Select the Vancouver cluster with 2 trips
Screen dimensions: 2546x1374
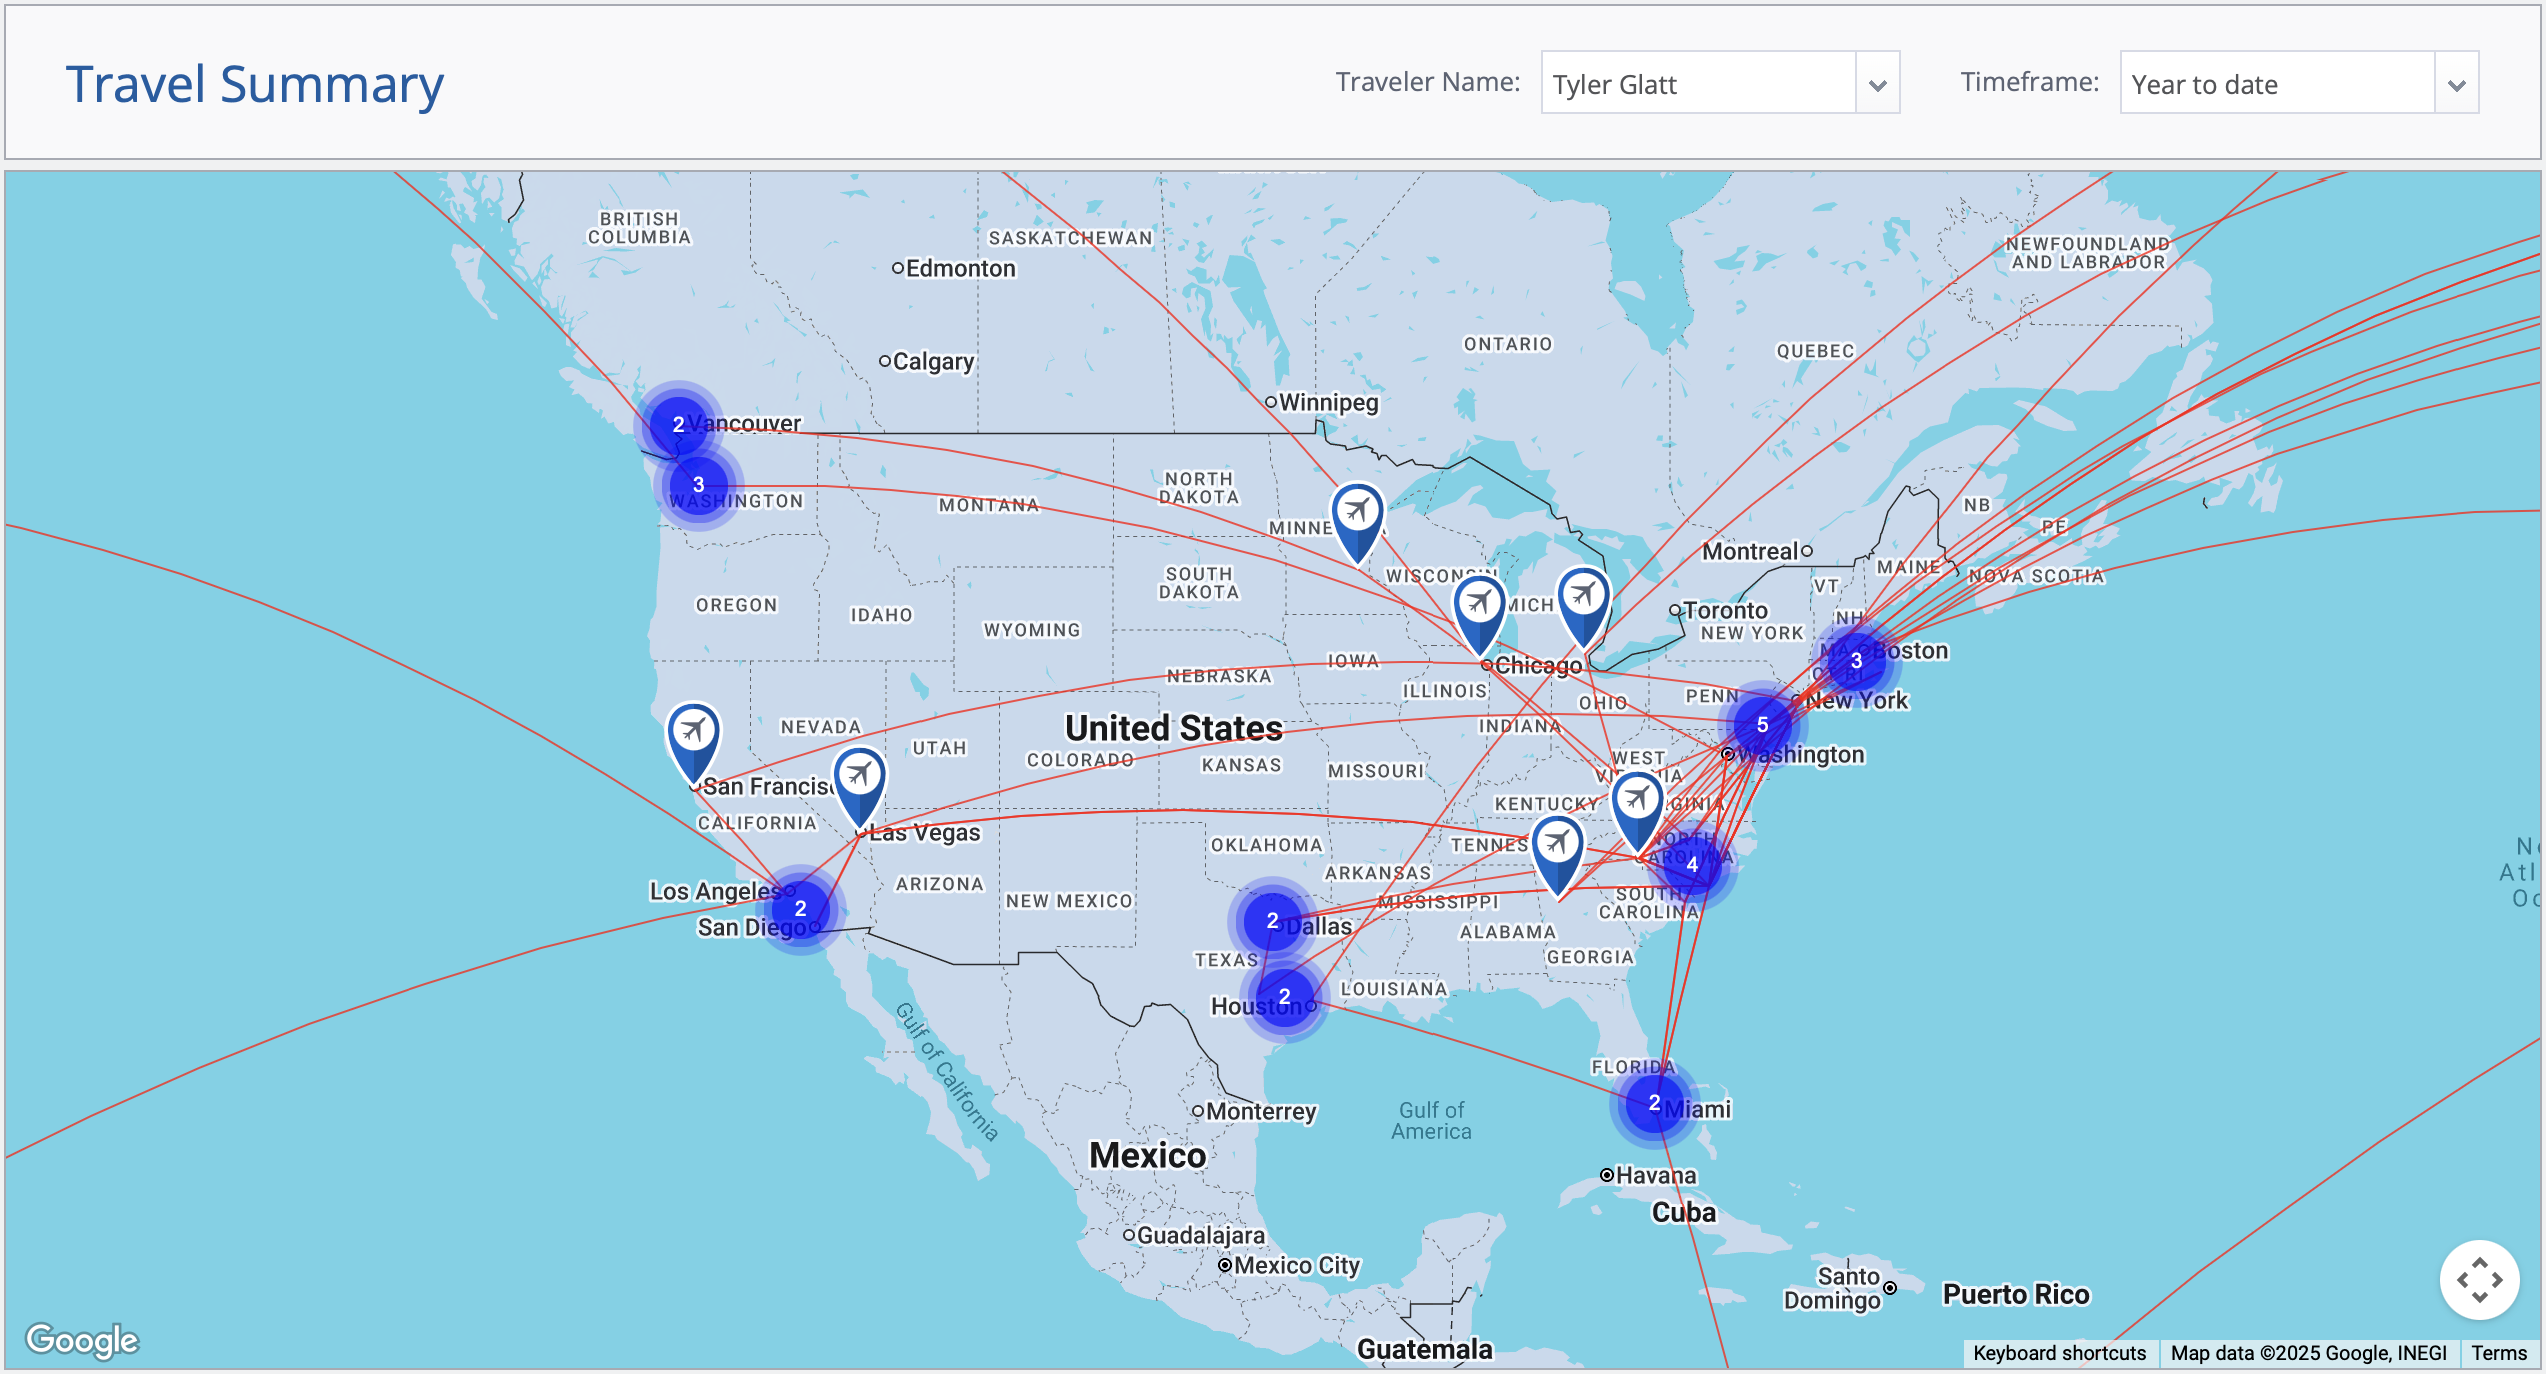tap(678, 424)
